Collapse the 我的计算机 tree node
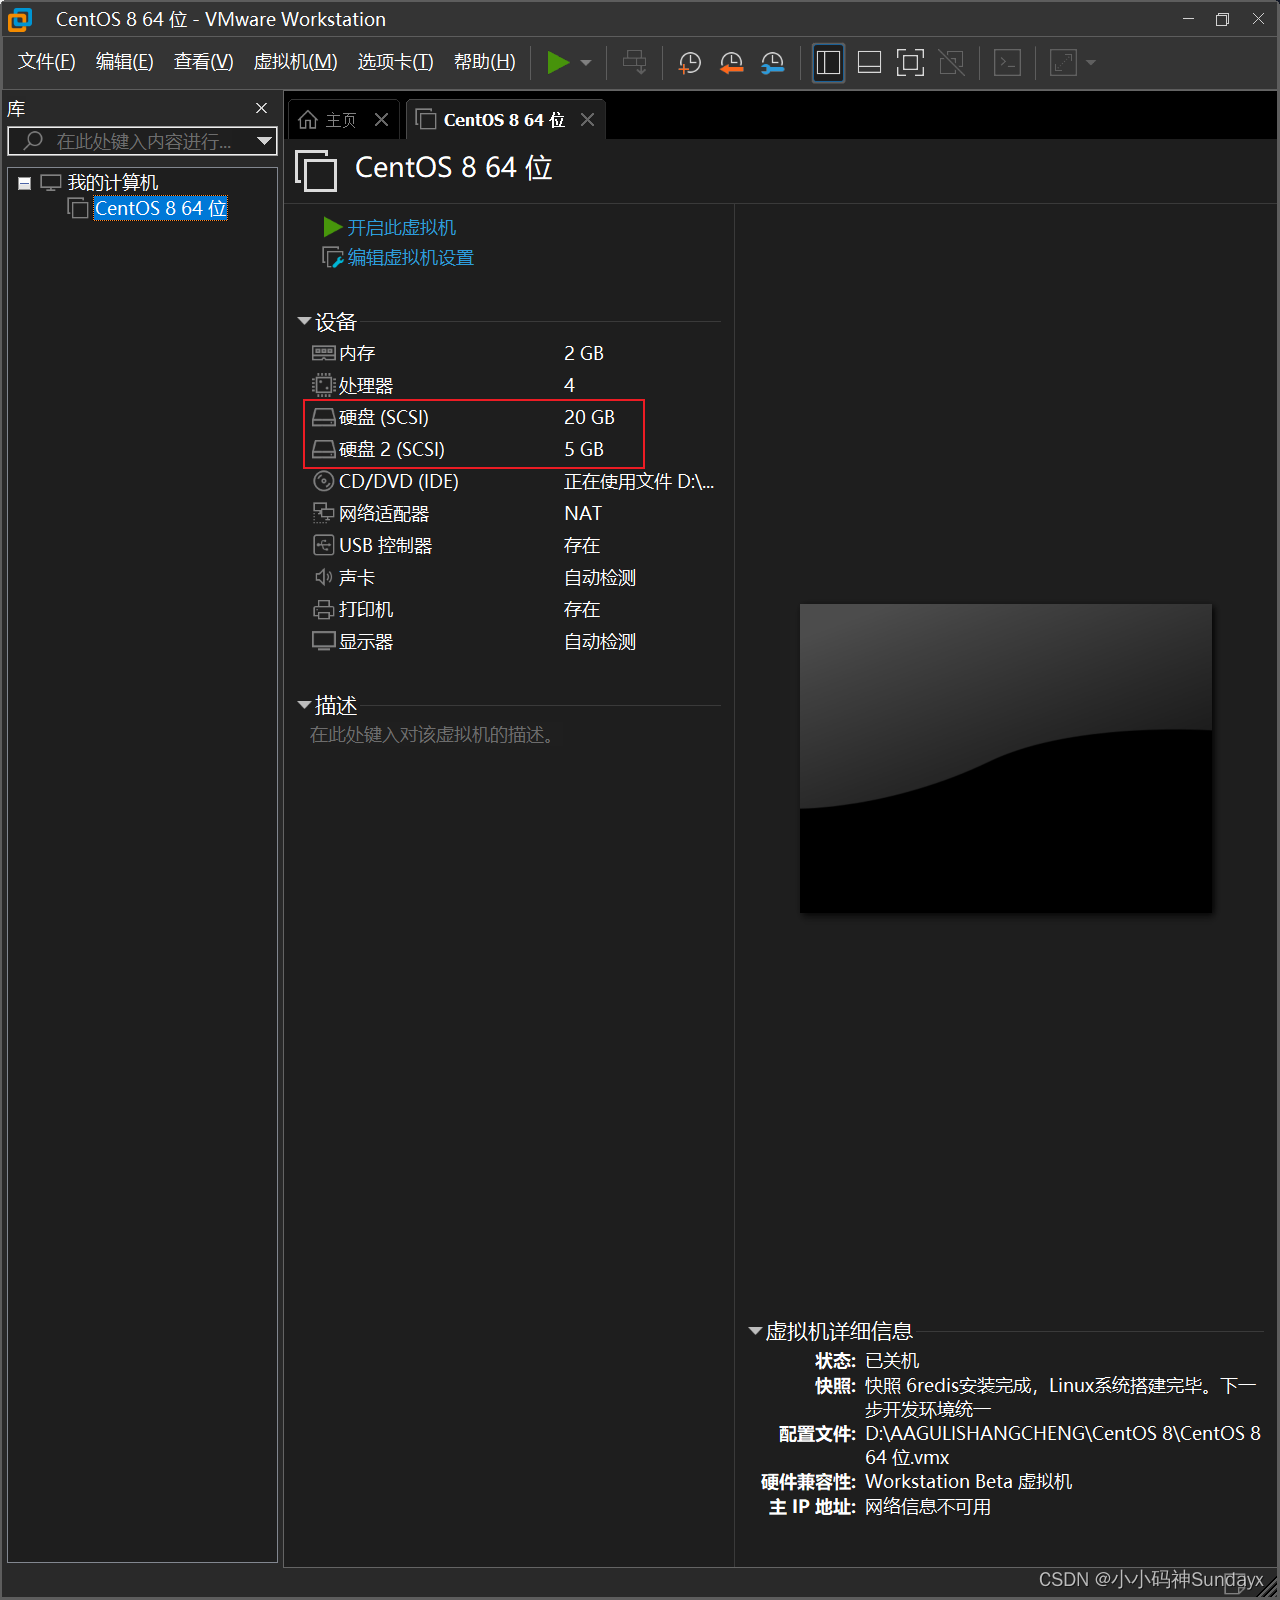 coord(24,183)
